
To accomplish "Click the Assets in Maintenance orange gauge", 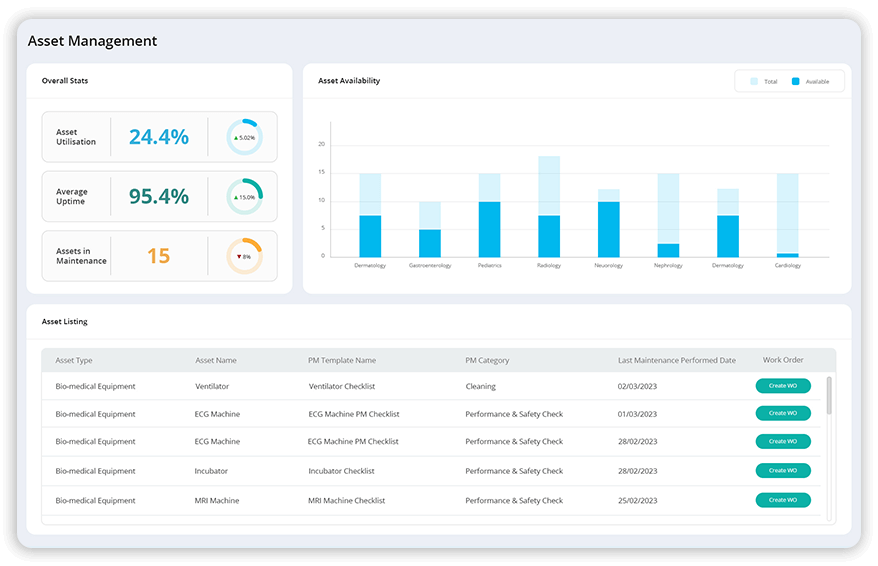I will click(244, 256).
